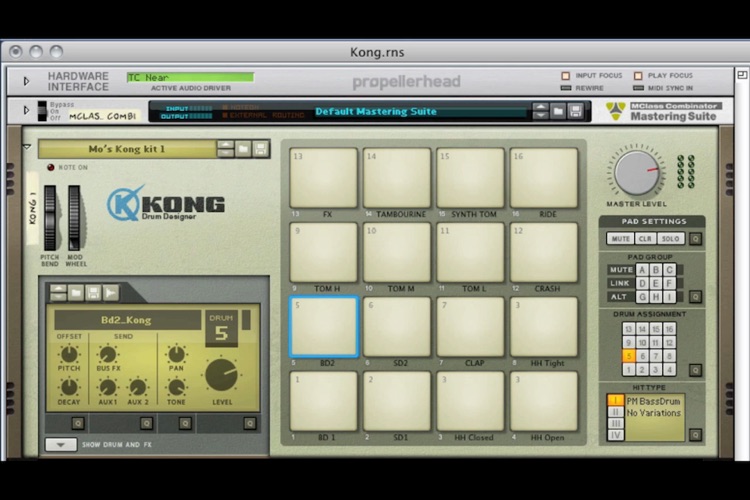Step Kong kit patch with up/down arrows

click(225, 149)
